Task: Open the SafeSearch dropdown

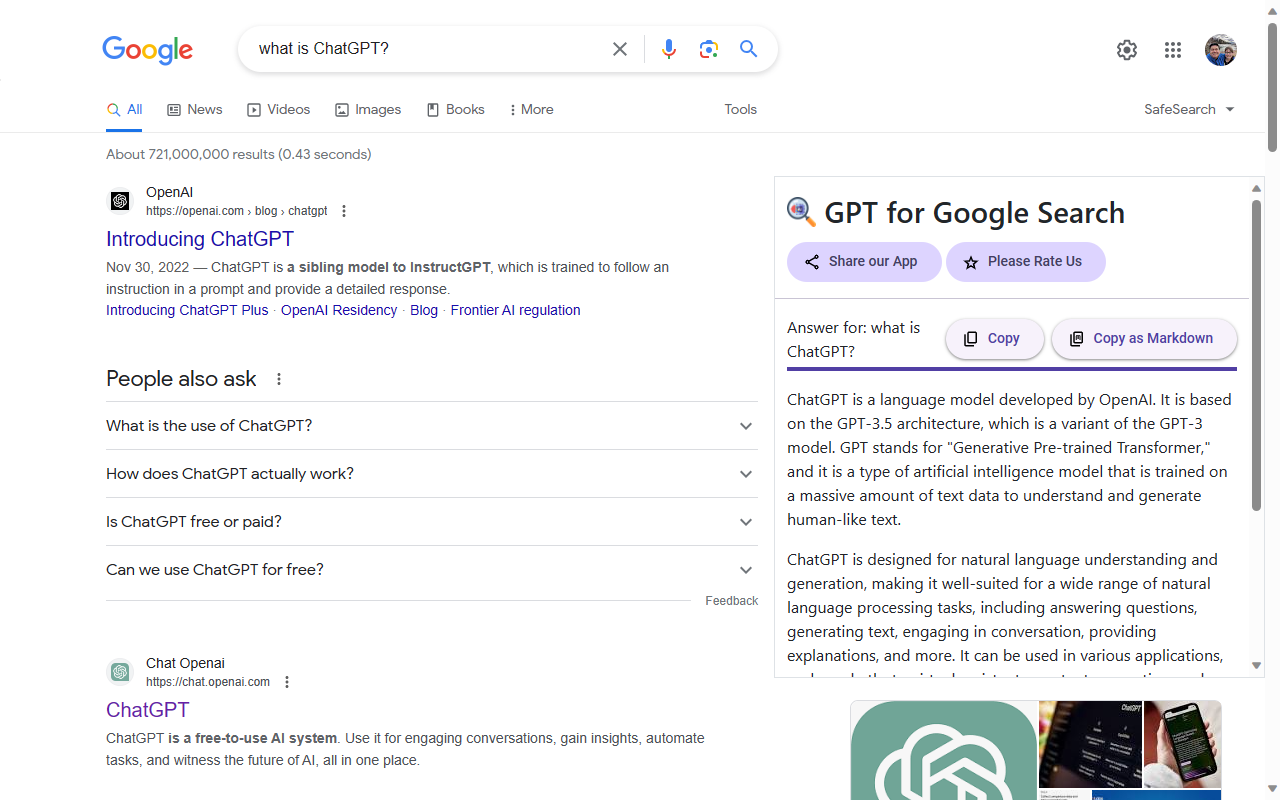Action: click(1189, 109)
